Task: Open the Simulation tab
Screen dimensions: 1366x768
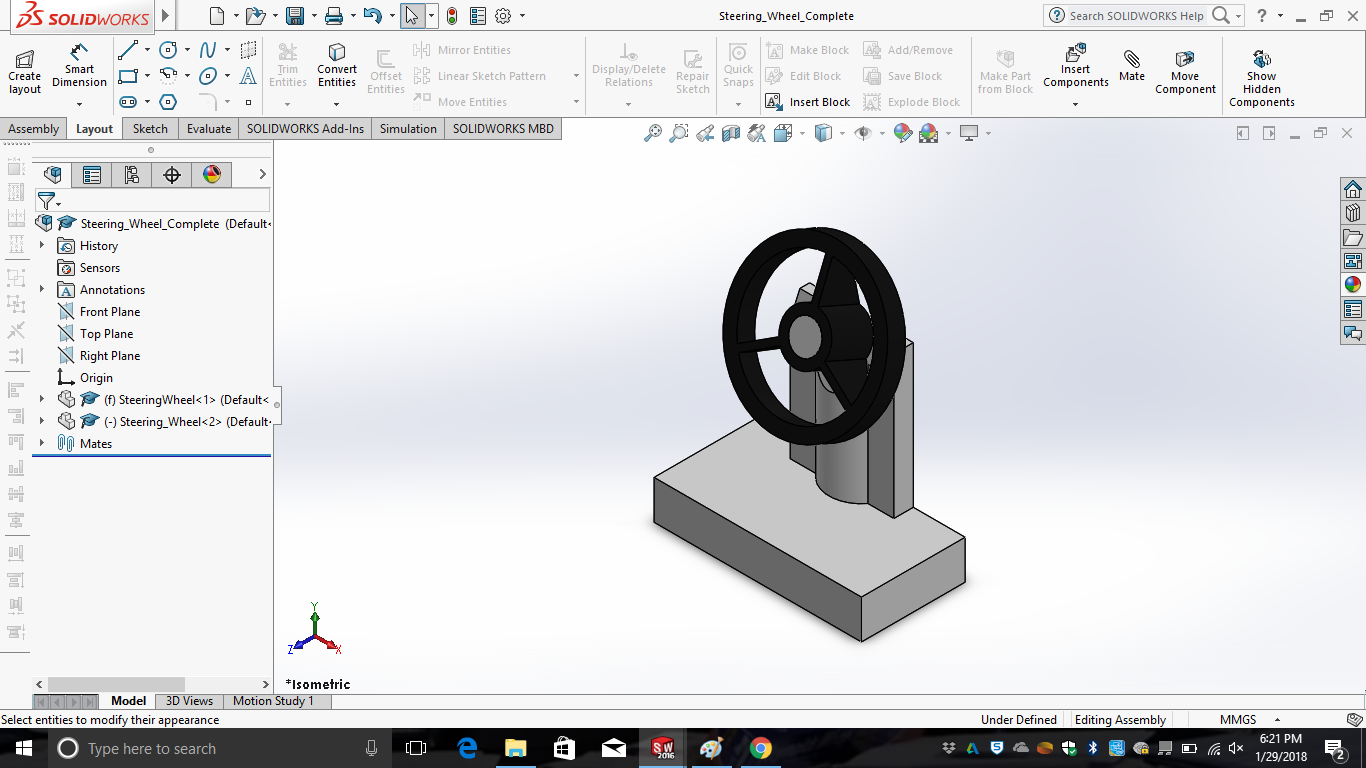Action: pyautogui.click(x=408, y=129)
